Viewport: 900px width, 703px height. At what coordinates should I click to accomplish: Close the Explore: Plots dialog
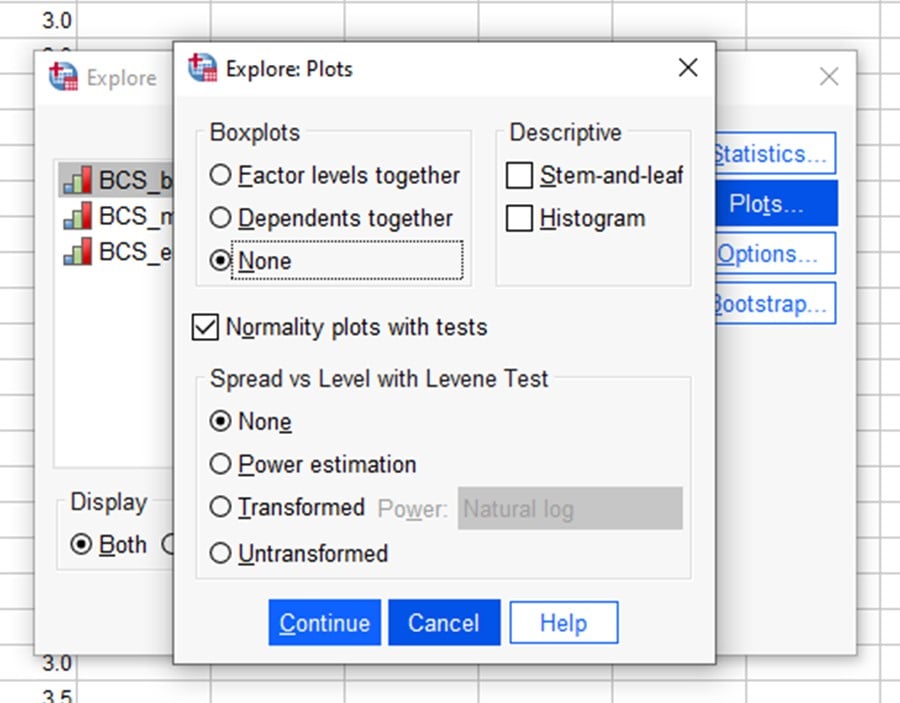tap(688, 68)
